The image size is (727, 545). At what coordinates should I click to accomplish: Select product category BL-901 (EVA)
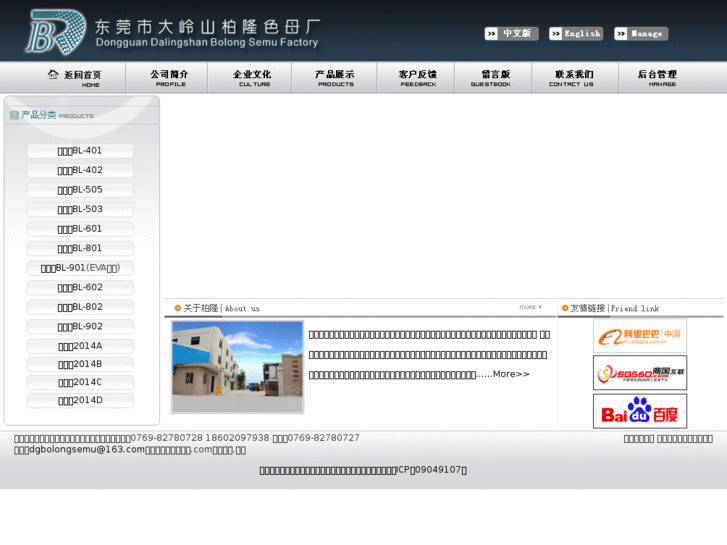pos(80,268)
